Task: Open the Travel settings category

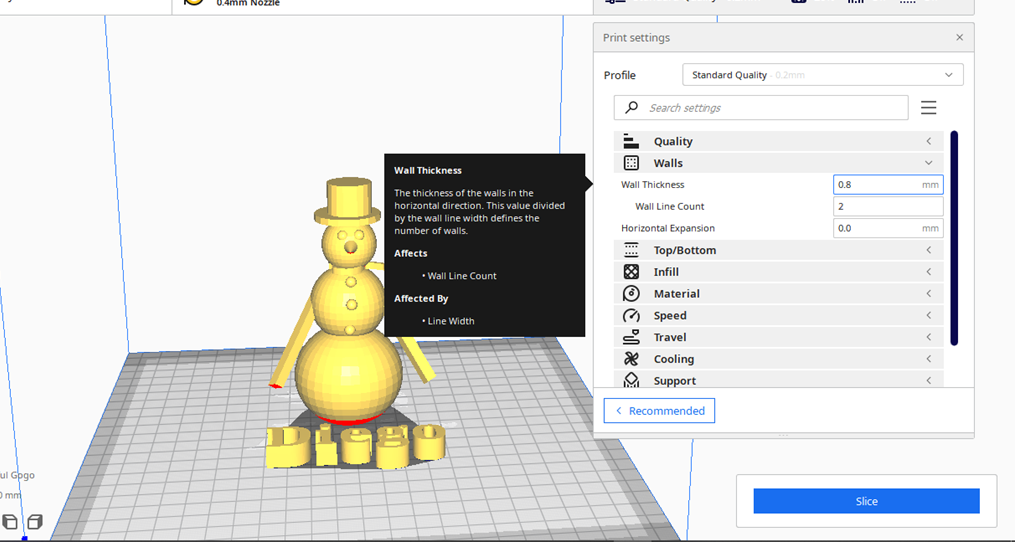Action: pos(779,337)
